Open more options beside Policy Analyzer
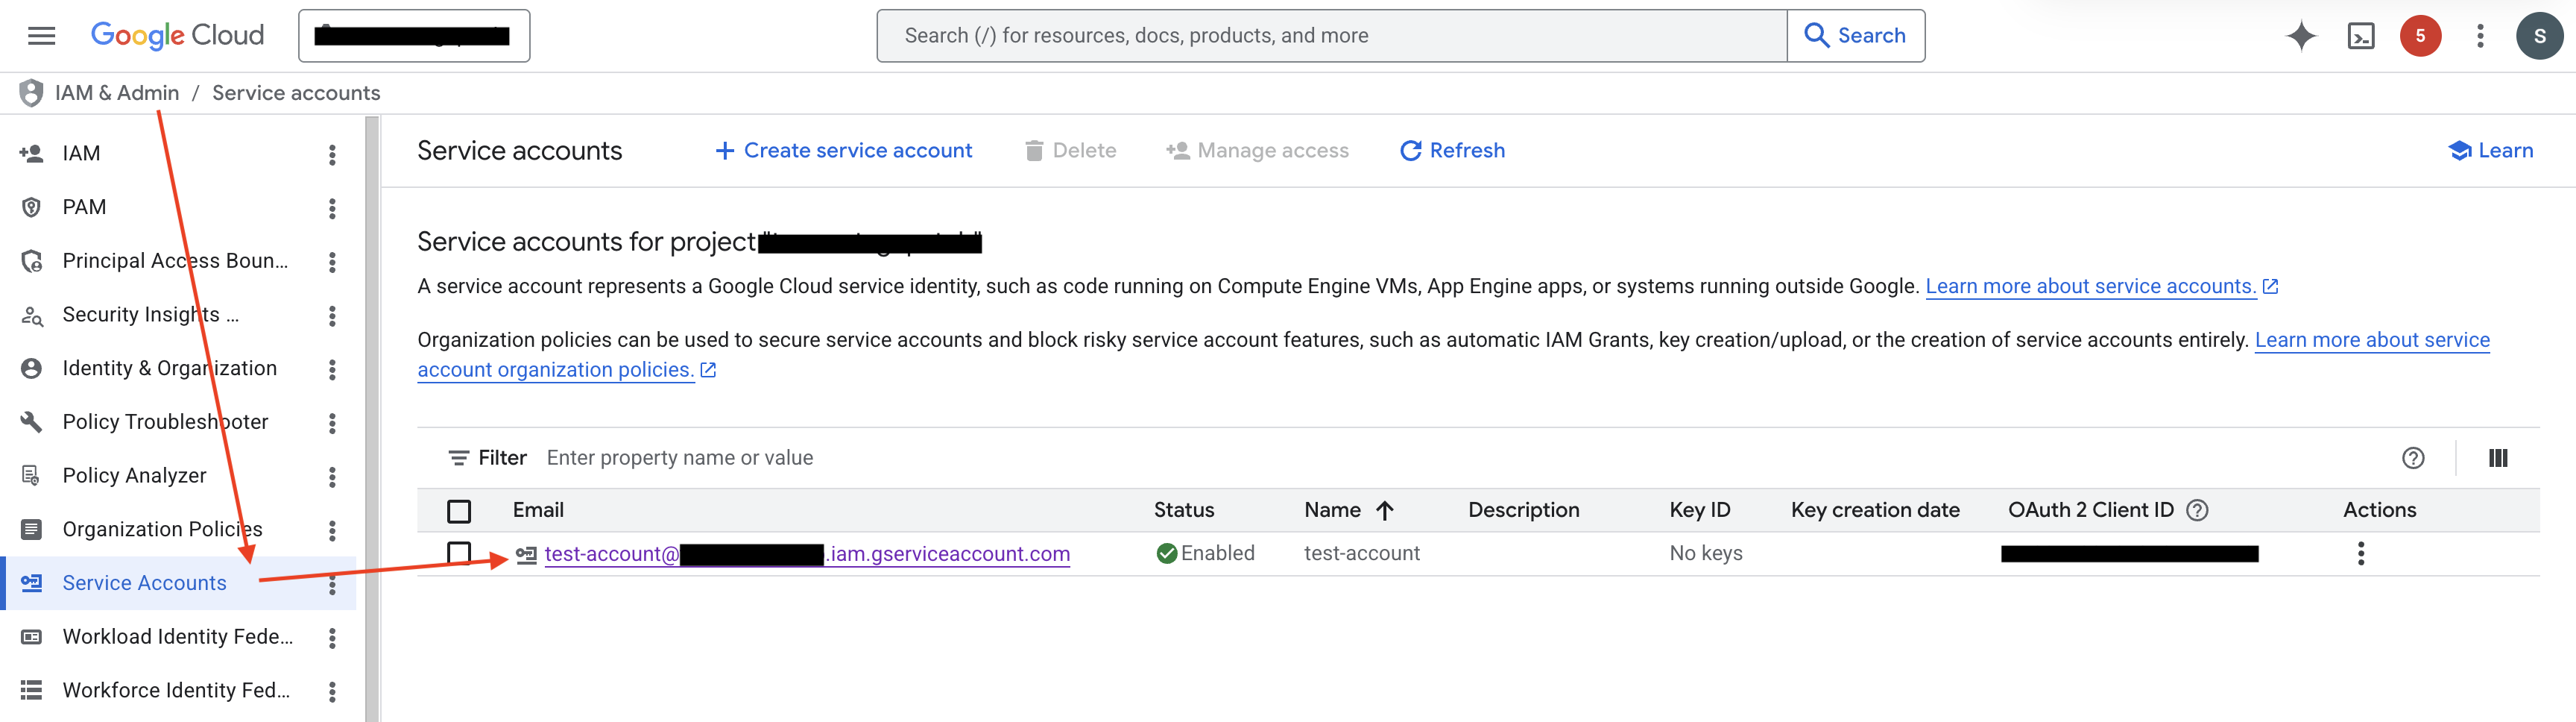 coord(332,477)
